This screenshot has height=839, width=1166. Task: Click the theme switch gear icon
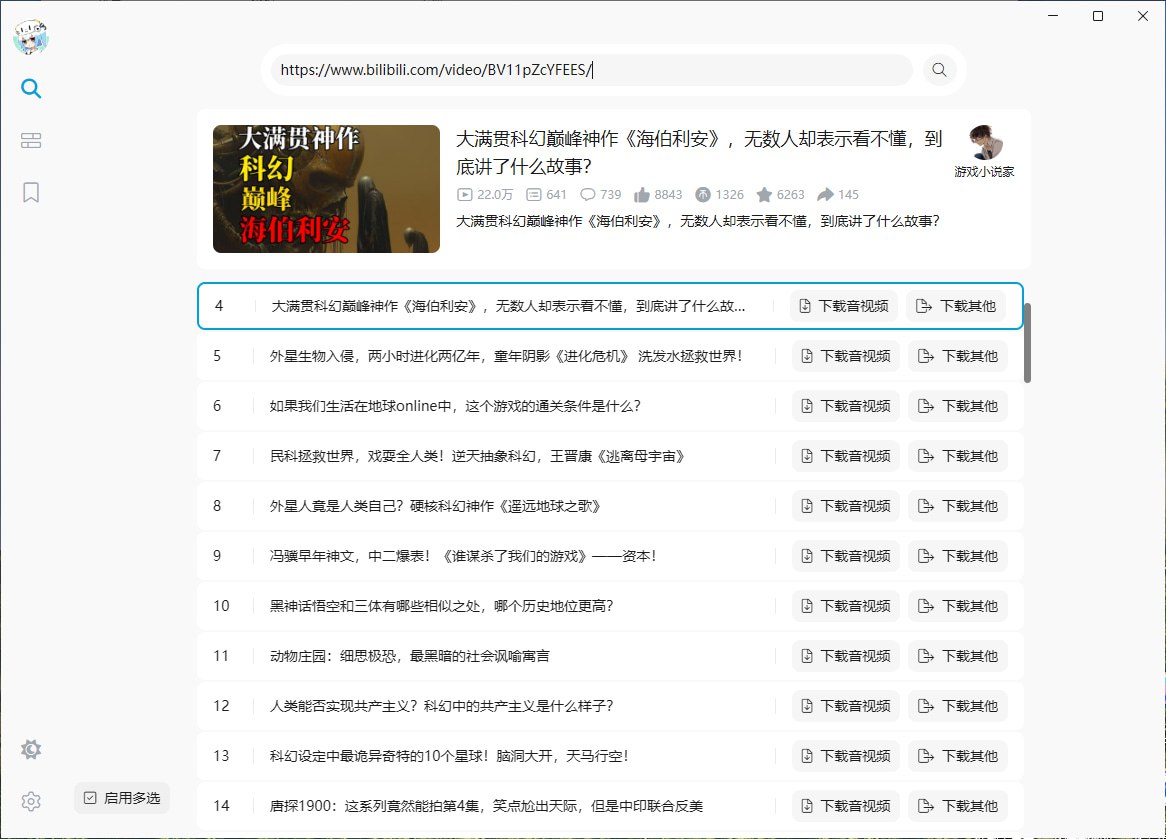tap(31, 749)
